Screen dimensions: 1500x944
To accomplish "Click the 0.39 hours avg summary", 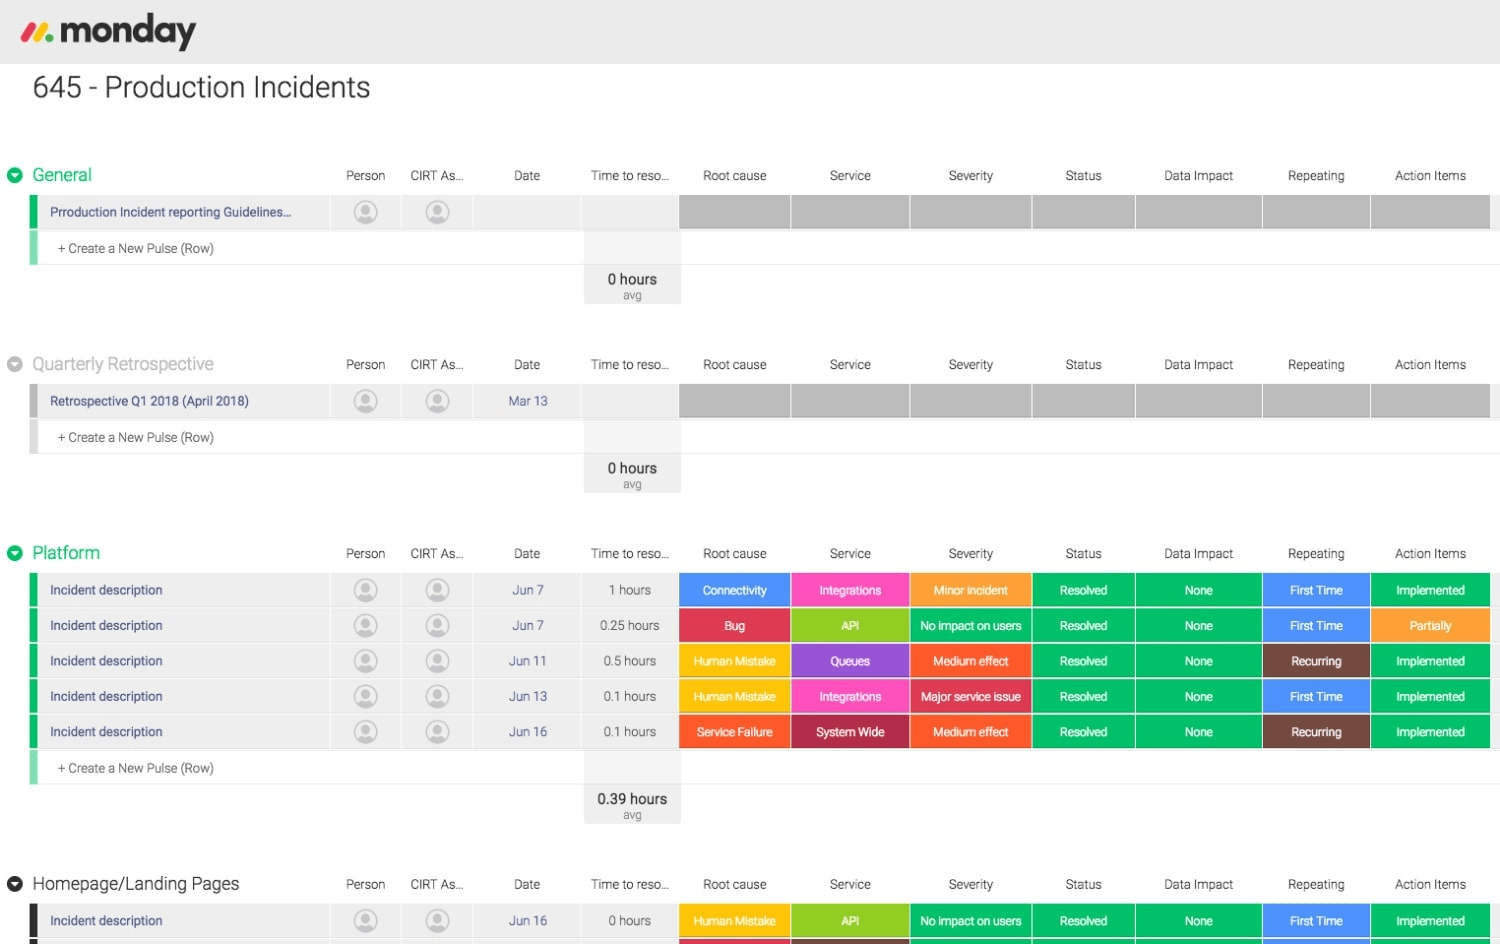I will pyautogui.click(x=632, y=804).
